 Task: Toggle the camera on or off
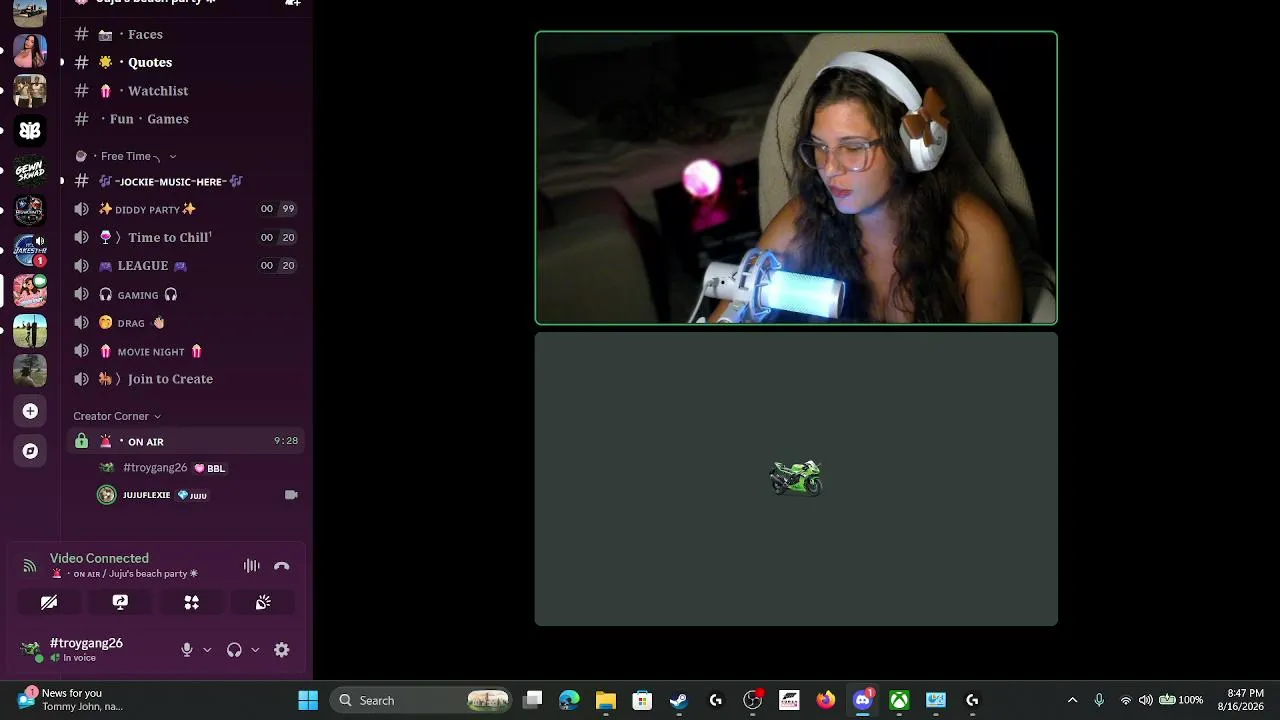(49, 602)
